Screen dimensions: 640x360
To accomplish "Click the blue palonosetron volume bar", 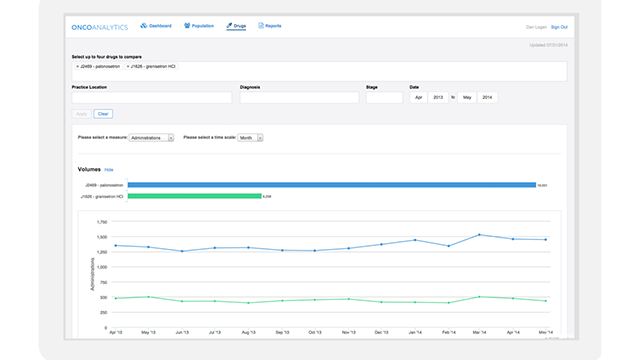I will click(331, 185).
